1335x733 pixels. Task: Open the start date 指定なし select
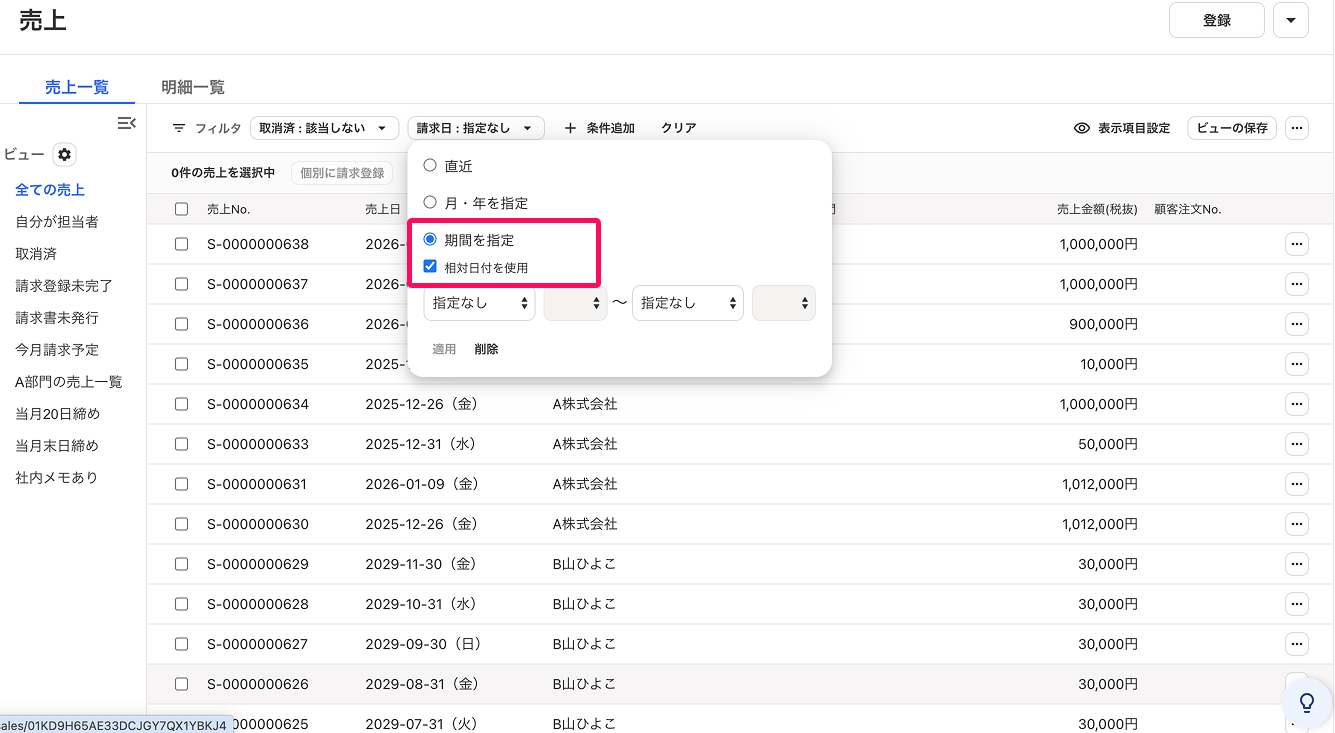tap(480, 303)
